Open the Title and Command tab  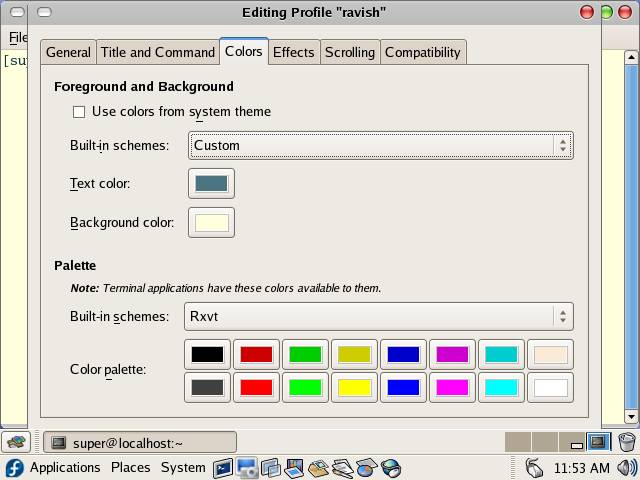pyautogui.click(x=158, y=52)
